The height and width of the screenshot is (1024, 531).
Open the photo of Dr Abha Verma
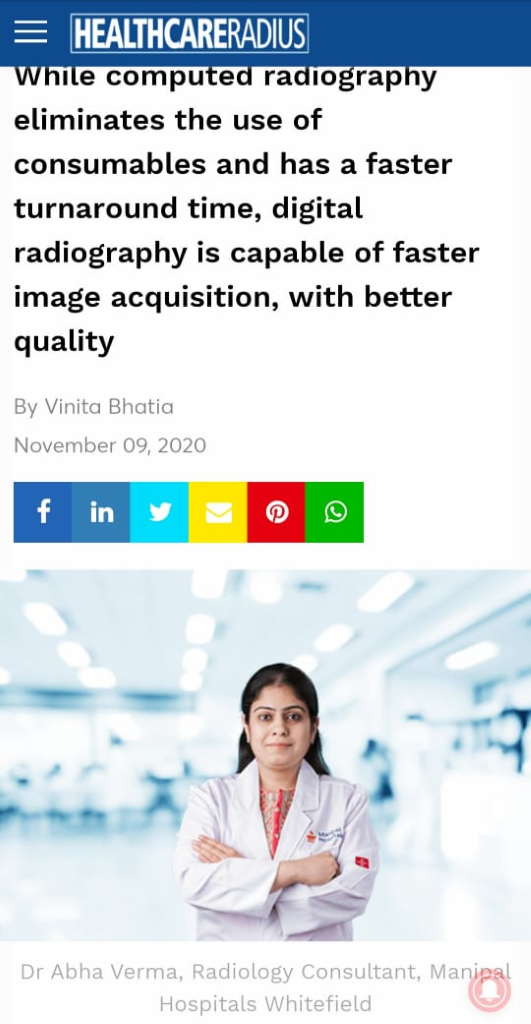click(x=265, y=755)
